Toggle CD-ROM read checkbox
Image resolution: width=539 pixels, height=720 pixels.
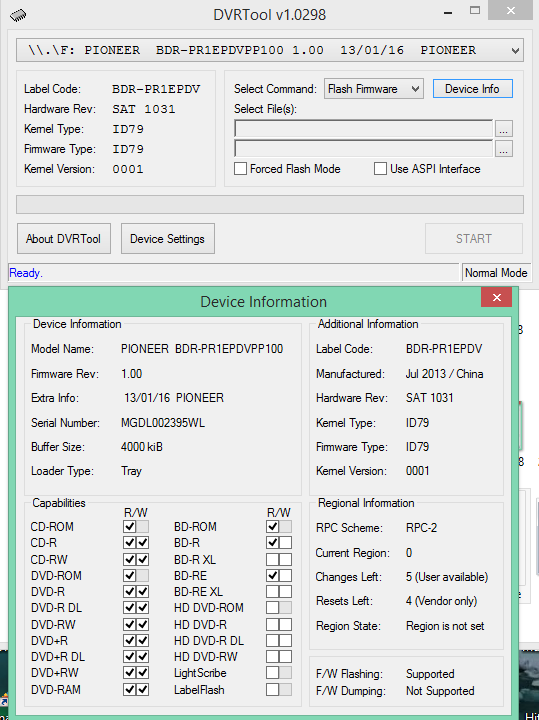(130, 526)
